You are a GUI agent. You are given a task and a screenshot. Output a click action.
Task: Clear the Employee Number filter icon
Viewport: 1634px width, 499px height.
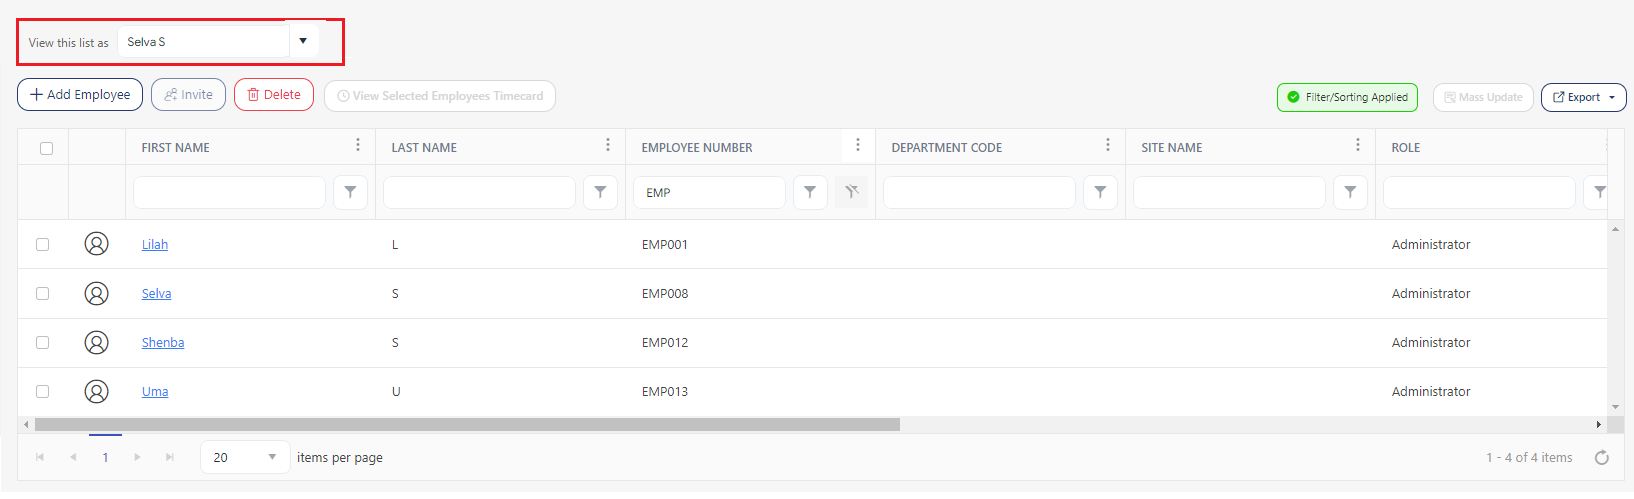(851, 192)
